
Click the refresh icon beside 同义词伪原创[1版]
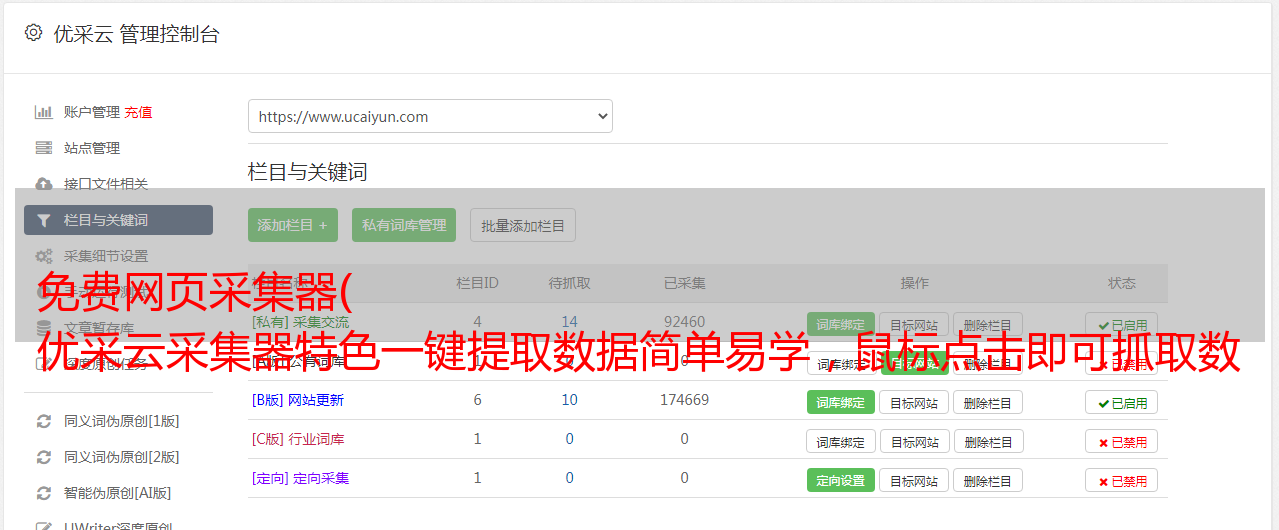click(x=44, y=421)
